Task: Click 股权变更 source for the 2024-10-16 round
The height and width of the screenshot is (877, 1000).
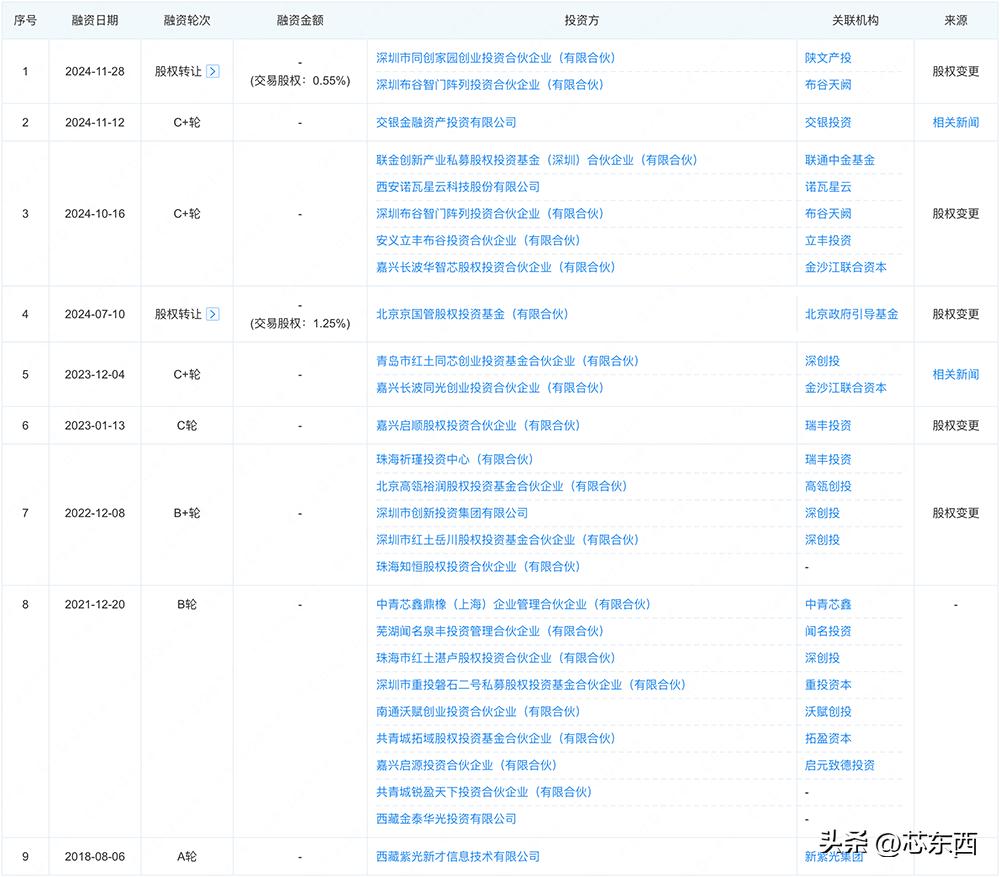Action: (x=955, y=213)
